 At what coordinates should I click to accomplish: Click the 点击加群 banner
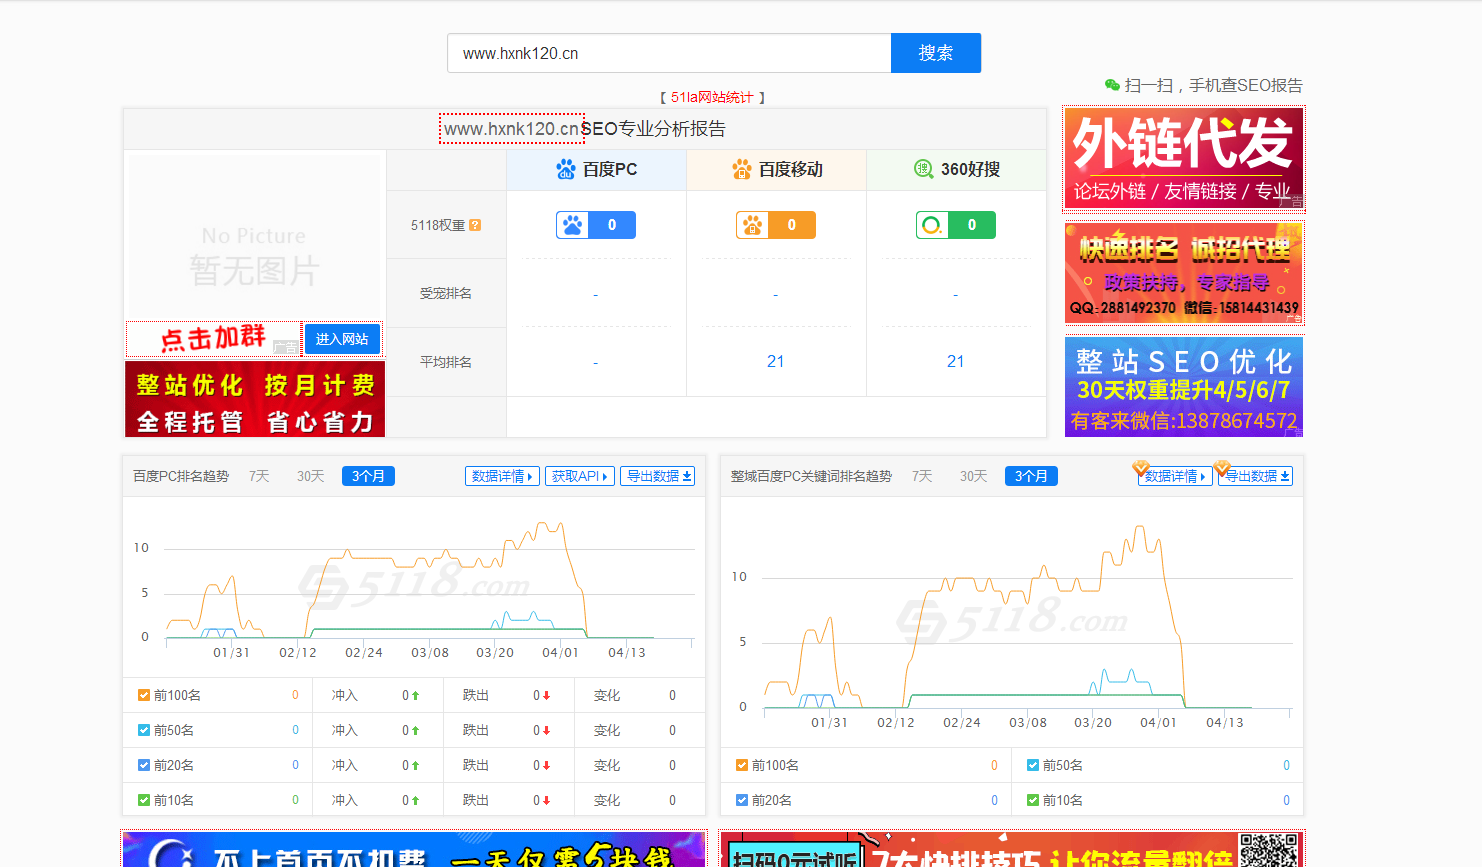214,339
